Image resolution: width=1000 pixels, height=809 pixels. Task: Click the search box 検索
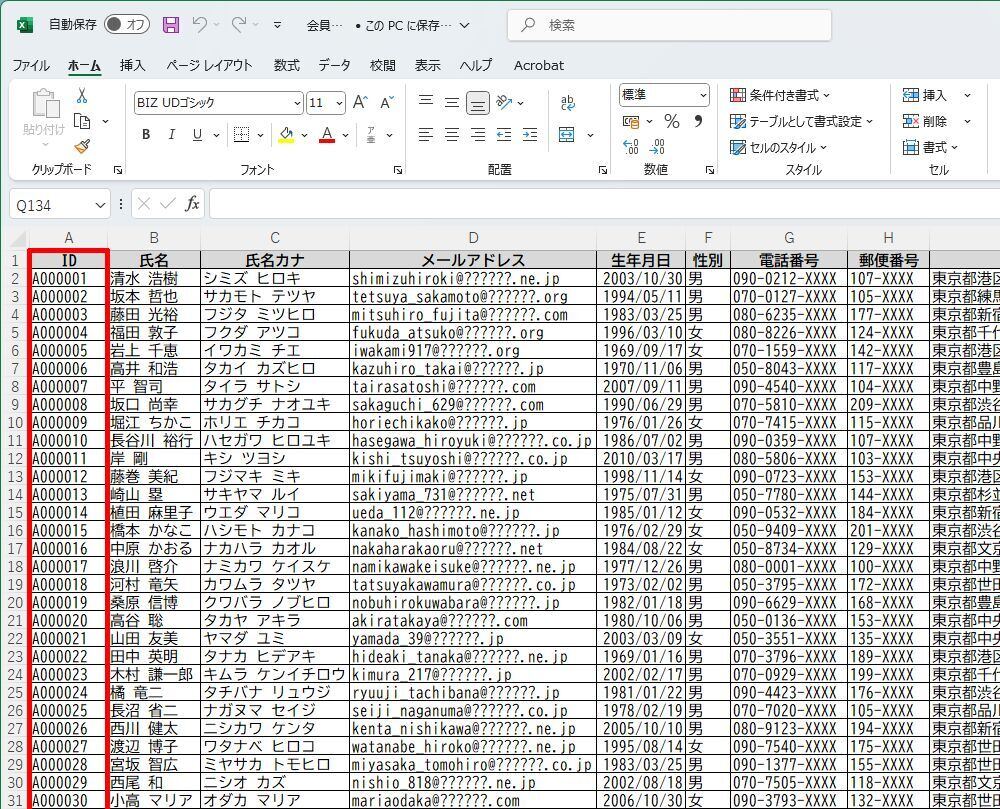click(670, 25)
